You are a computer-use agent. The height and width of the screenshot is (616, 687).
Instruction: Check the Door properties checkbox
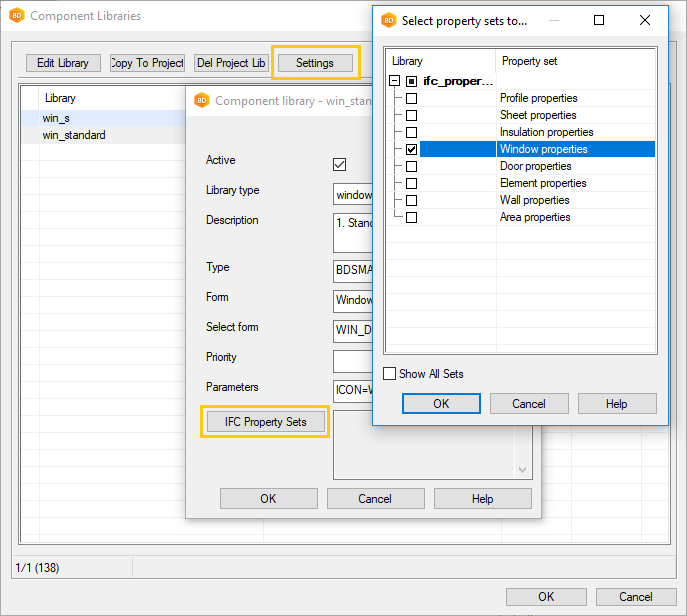click(411, 166)
